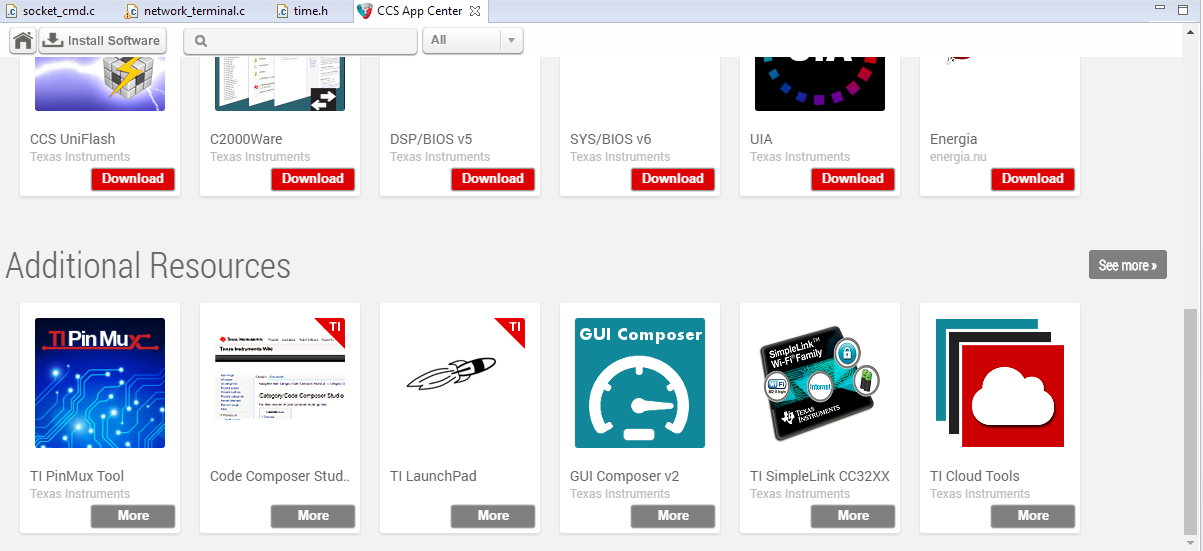Download DSP/BIOS v5
Screen dimensions: 1203x551
click(493, 179)
